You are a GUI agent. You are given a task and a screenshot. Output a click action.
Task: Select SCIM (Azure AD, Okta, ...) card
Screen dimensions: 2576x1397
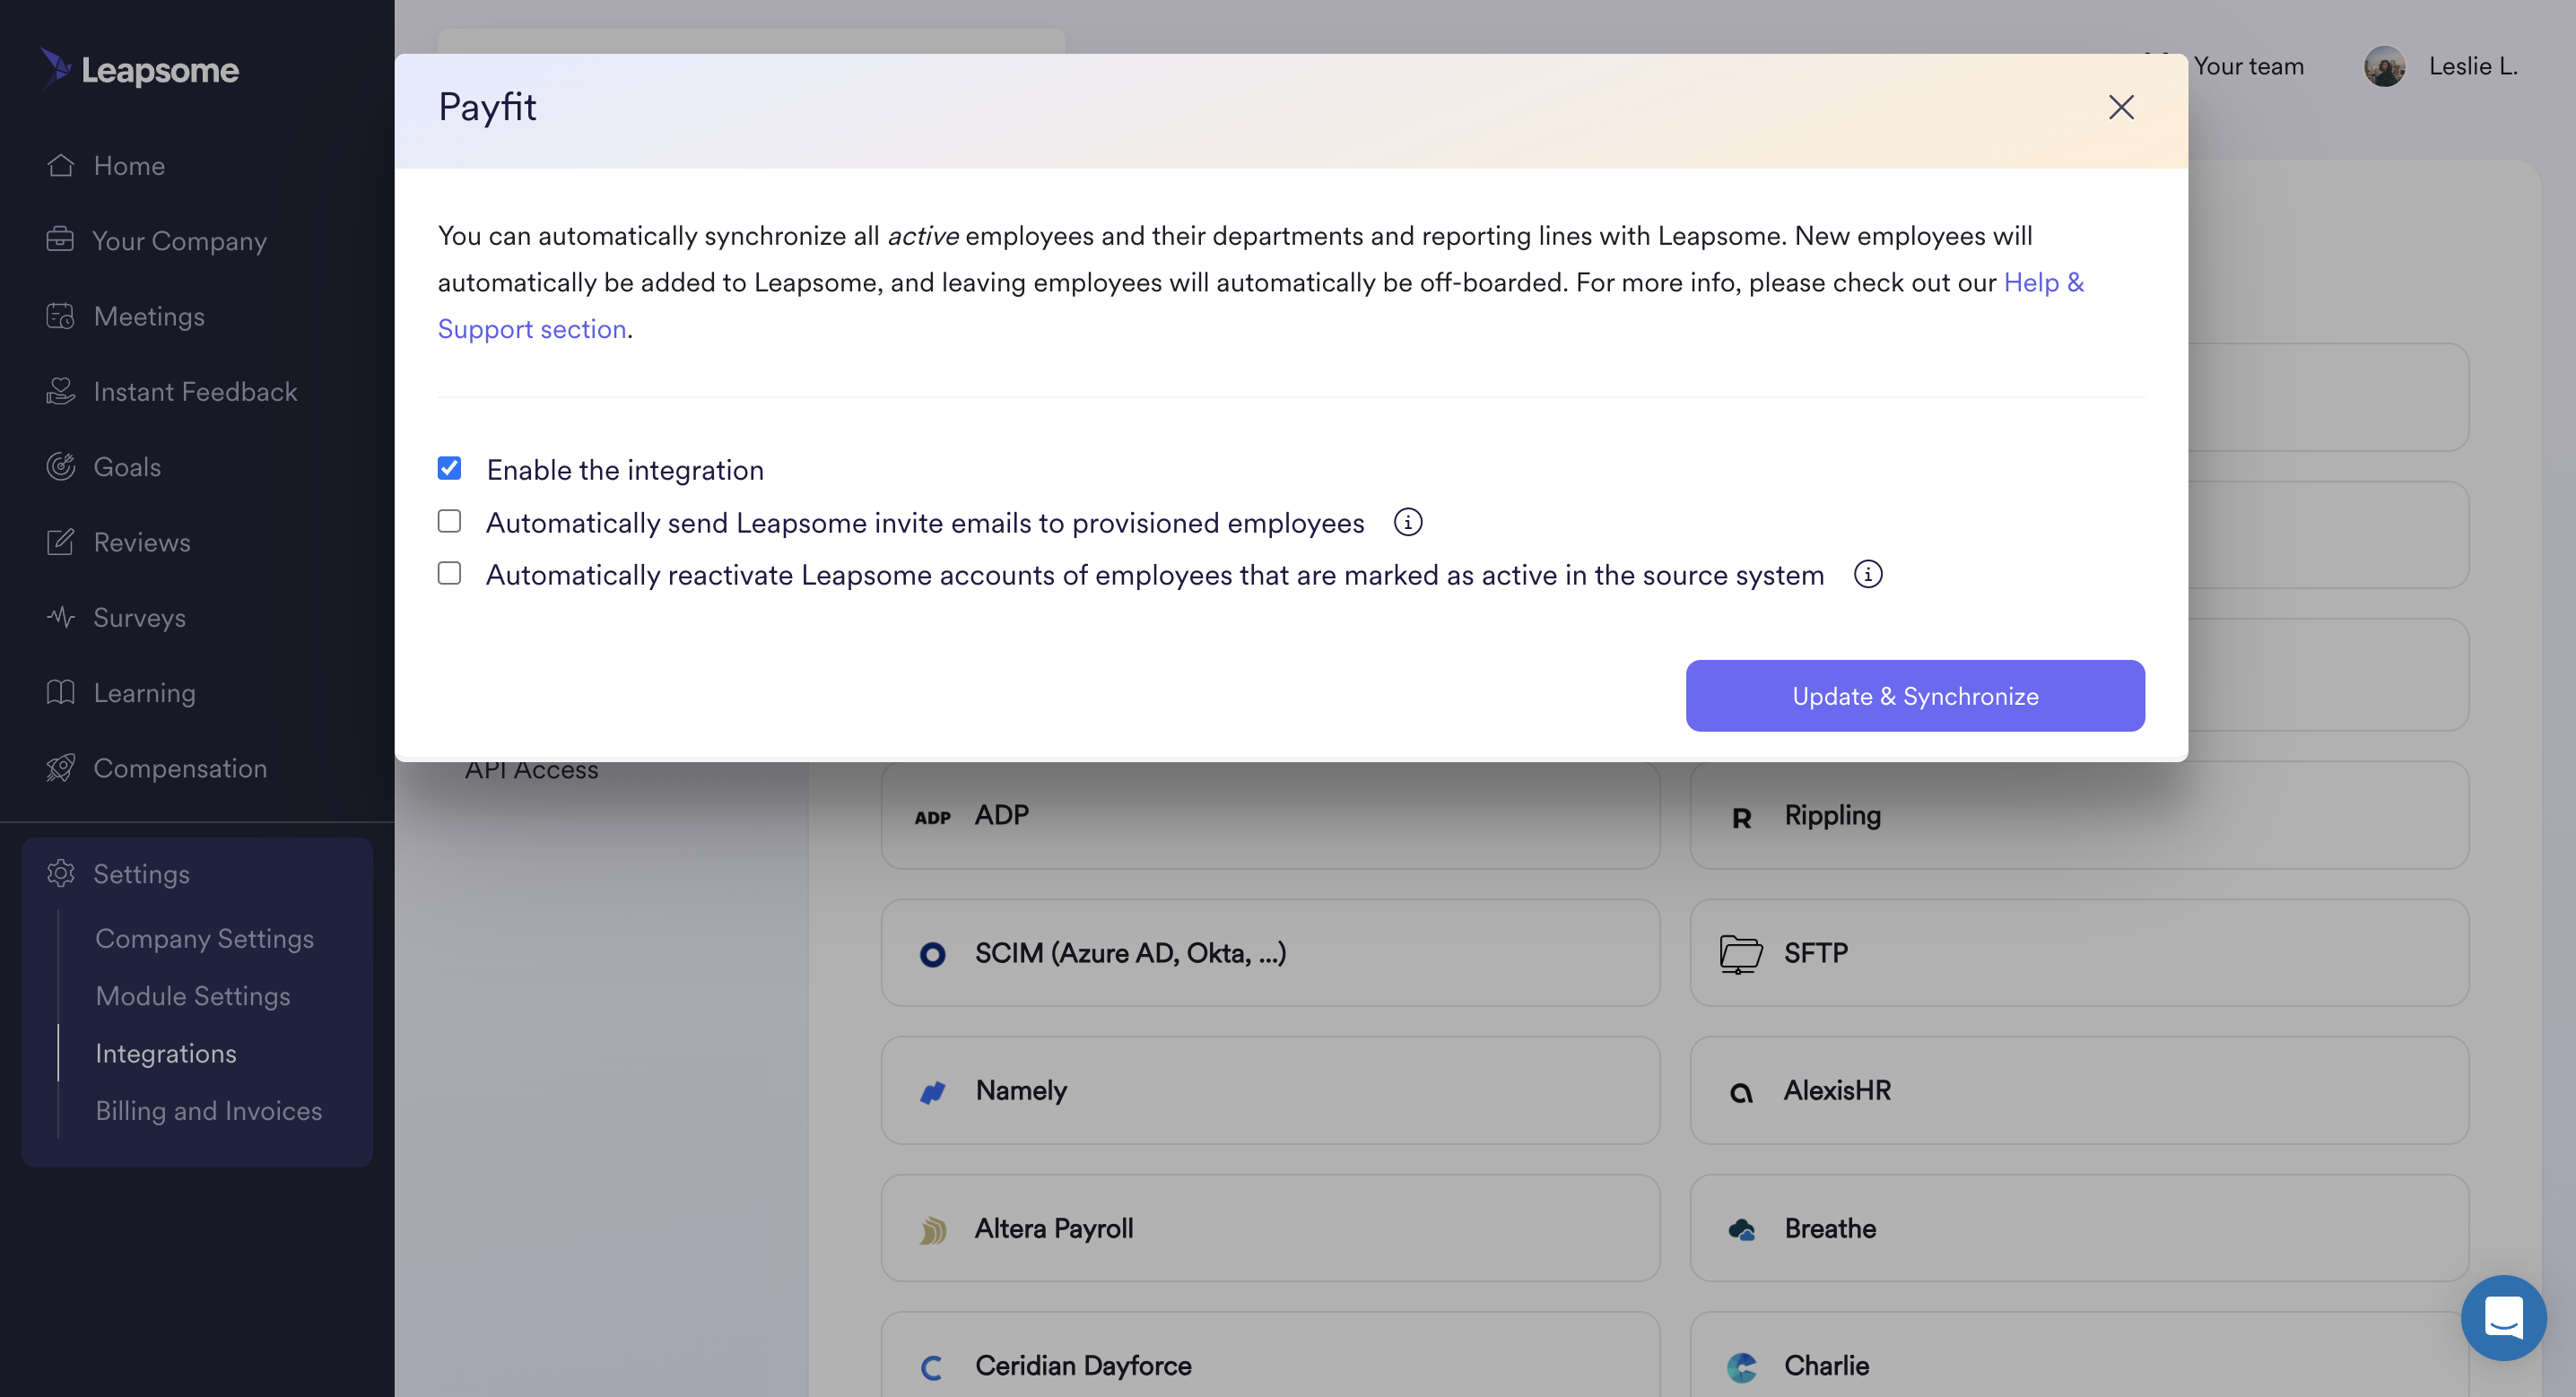1270,953
